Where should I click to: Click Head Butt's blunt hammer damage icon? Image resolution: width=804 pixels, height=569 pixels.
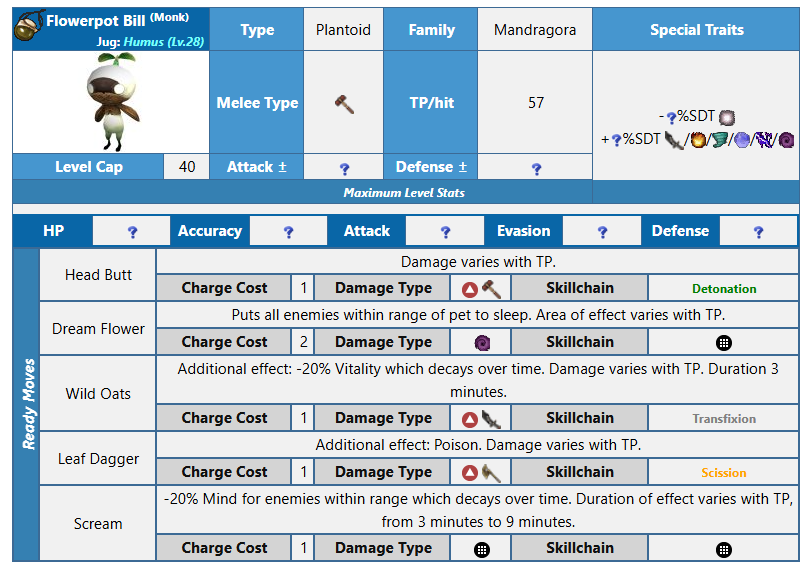(x=491, y=289)
